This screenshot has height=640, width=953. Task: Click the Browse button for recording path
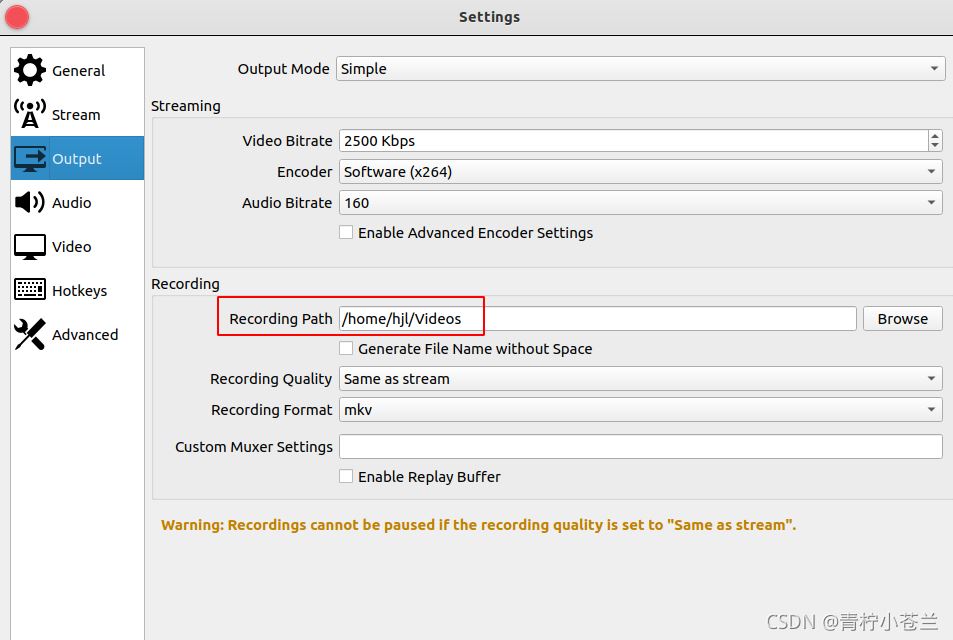[902, 318]
